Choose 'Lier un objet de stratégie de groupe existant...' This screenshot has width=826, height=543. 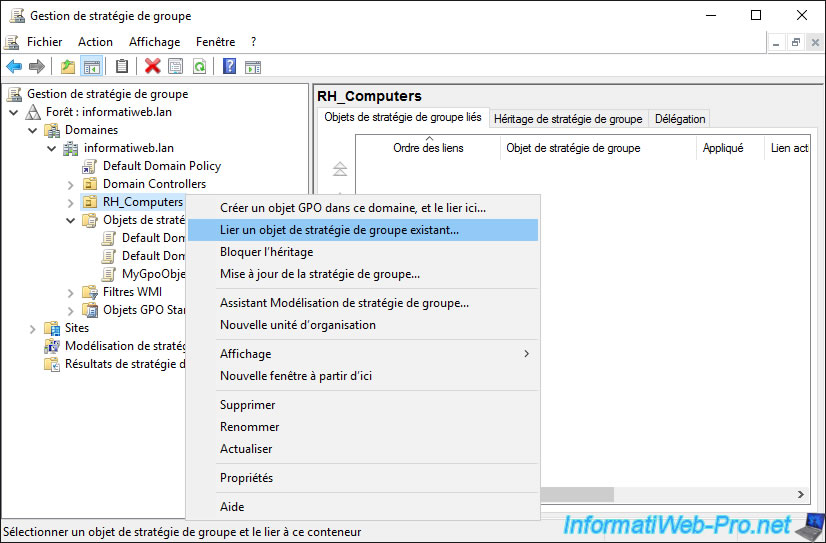pos(339,230)
